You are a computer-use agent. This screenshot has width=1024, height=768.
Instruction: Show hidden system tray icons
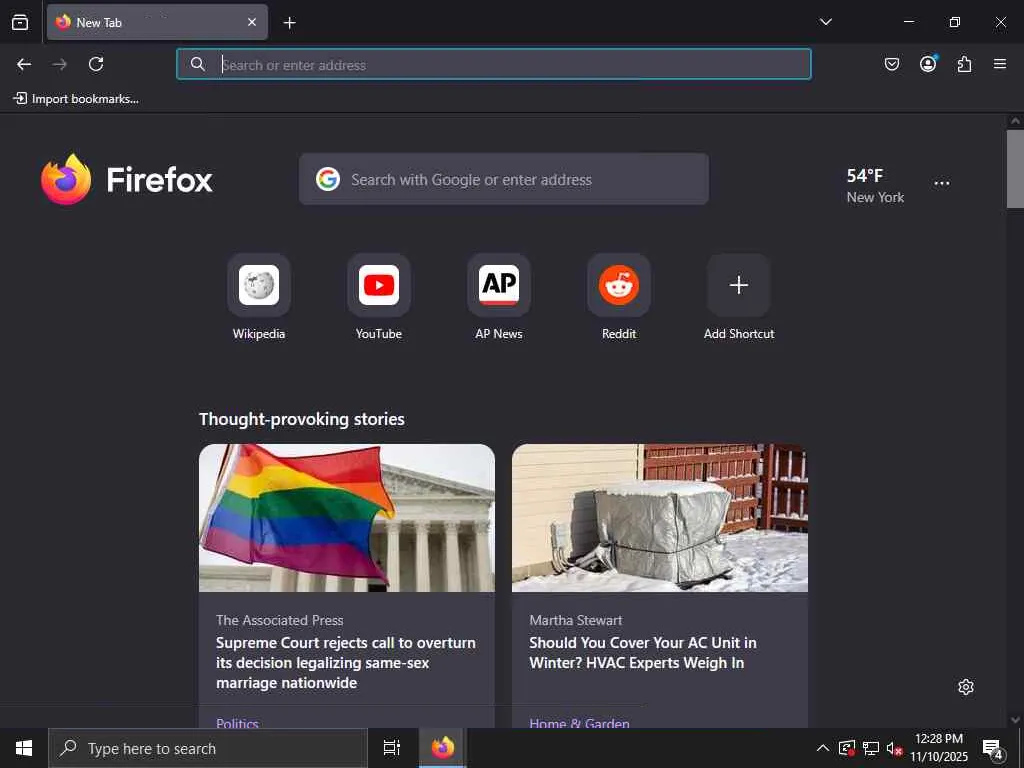(823, 748)
